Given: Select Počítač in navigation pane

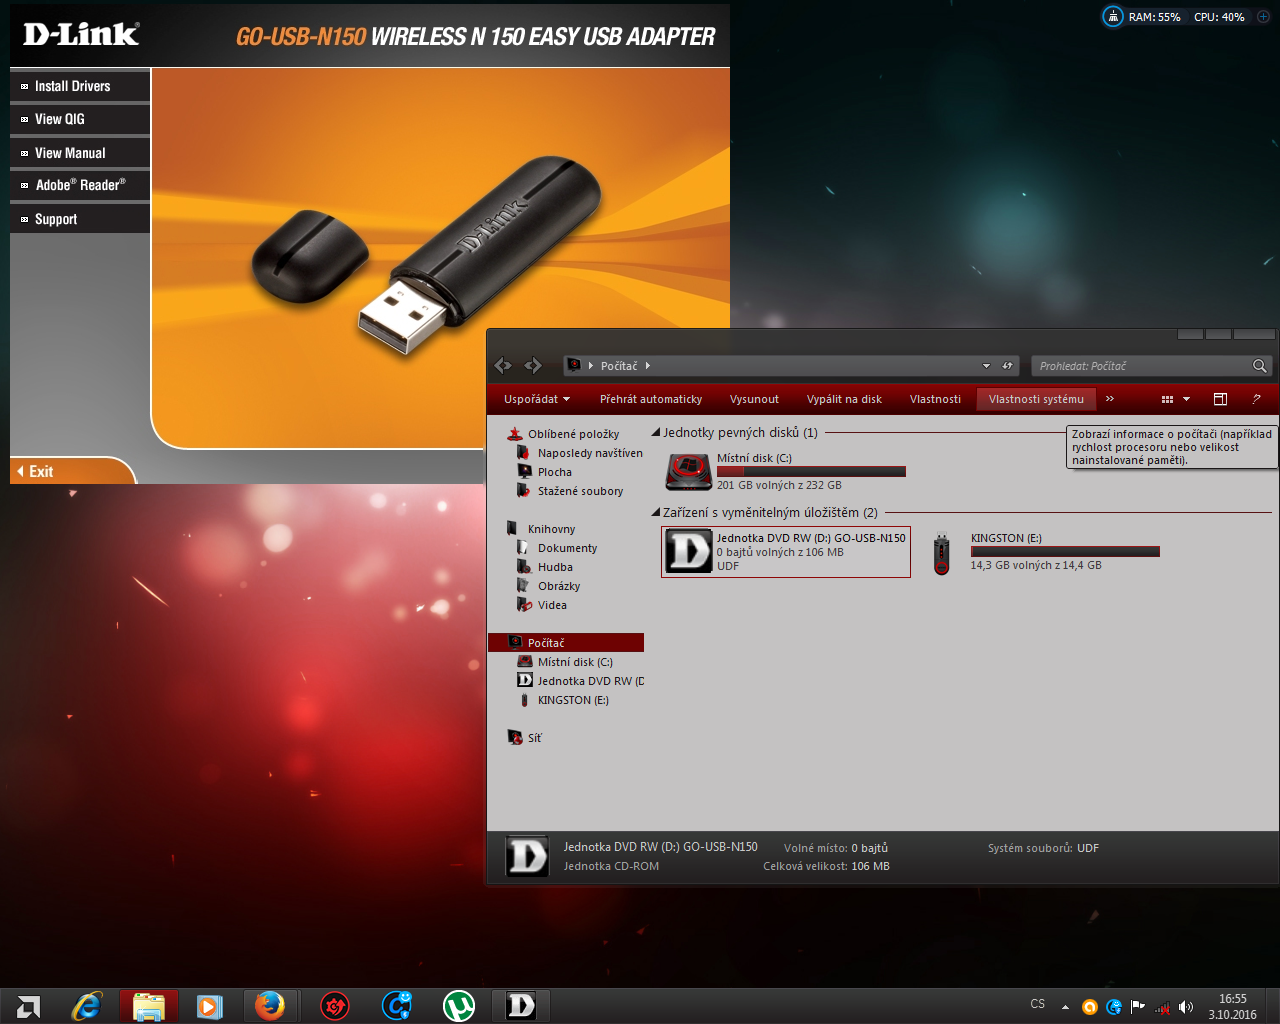Looking at the screenshot, I should click(x=566, y=643).
